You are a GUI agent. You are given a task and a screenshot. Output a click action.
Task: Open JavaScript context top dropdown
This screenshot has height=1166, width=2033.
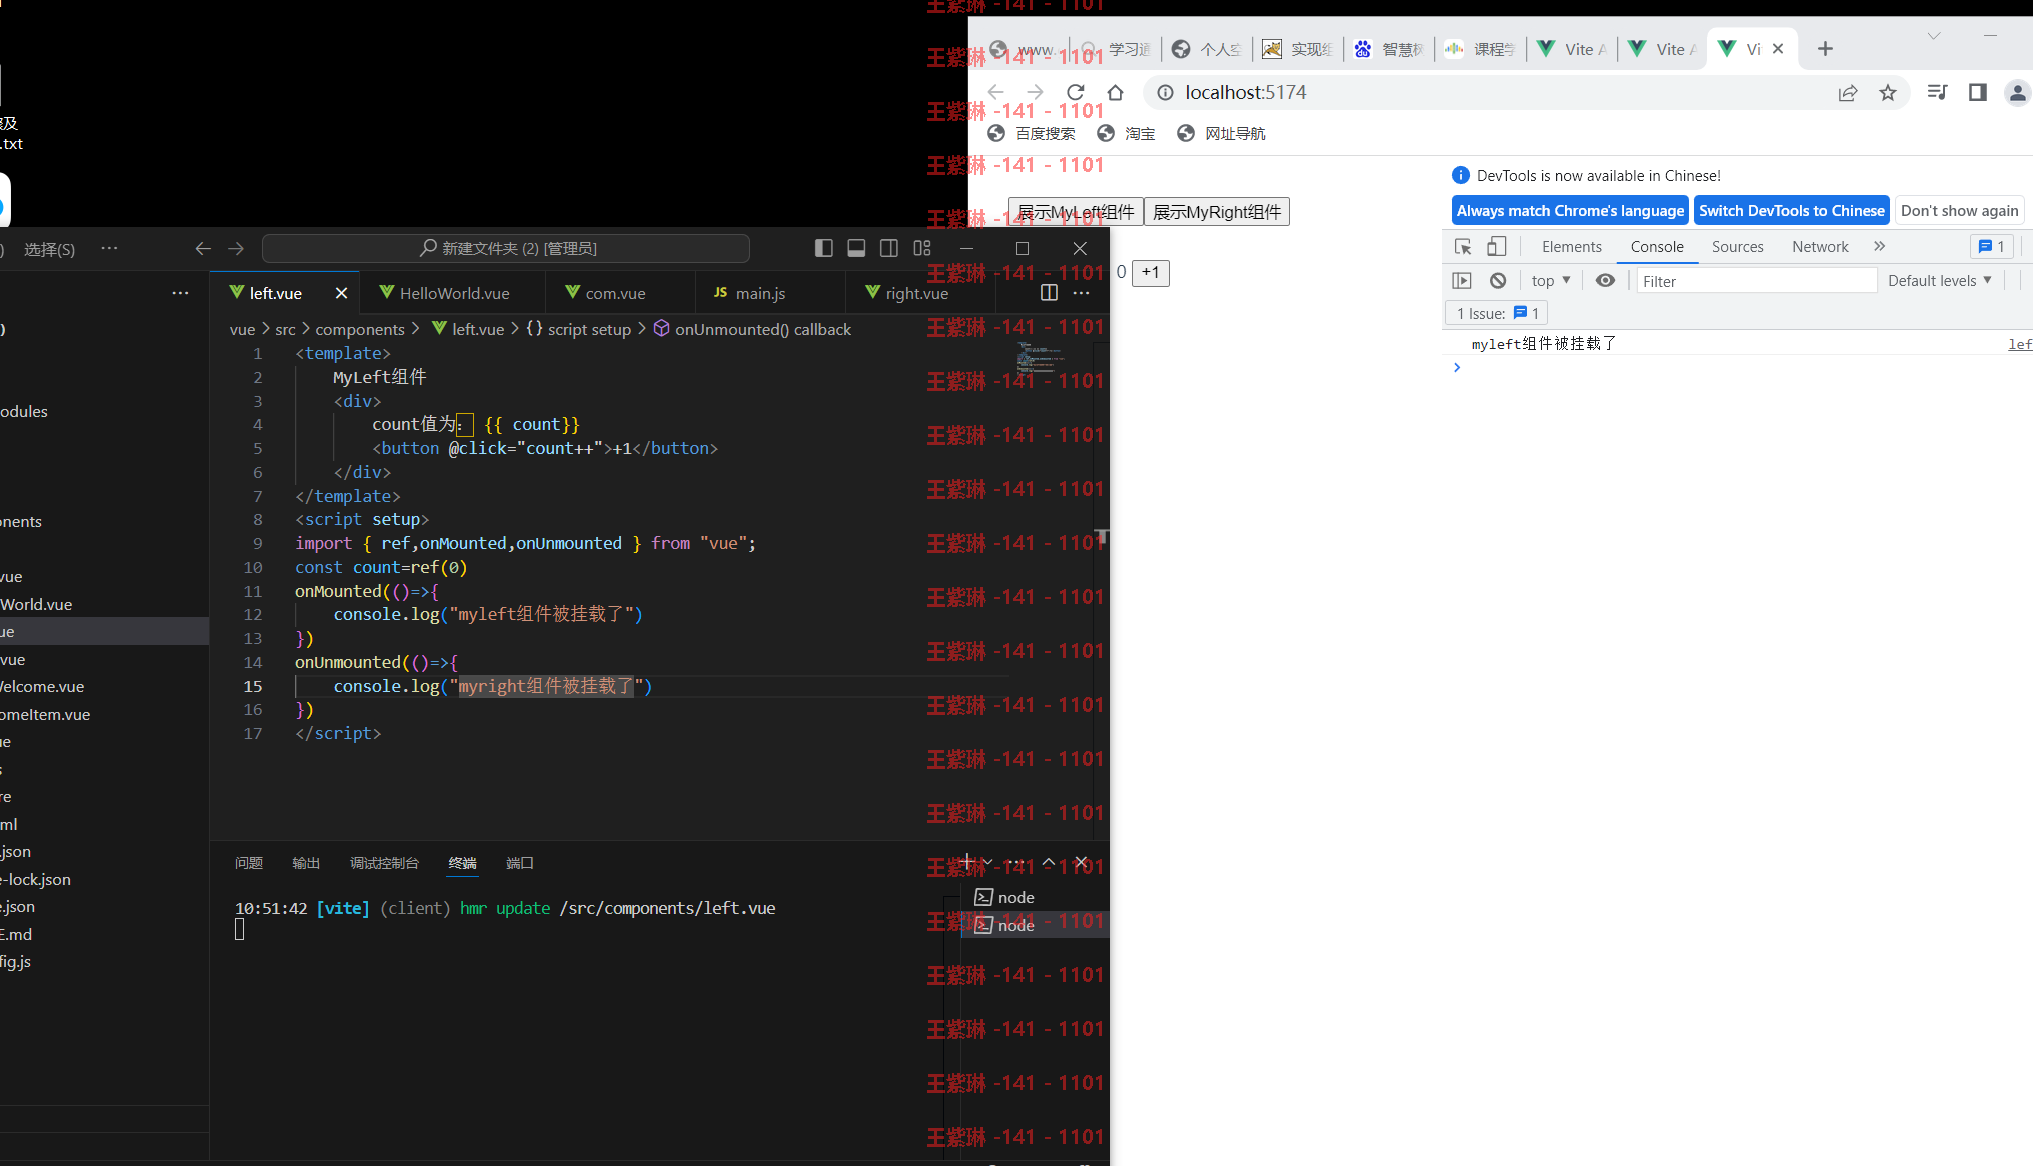1551,281
